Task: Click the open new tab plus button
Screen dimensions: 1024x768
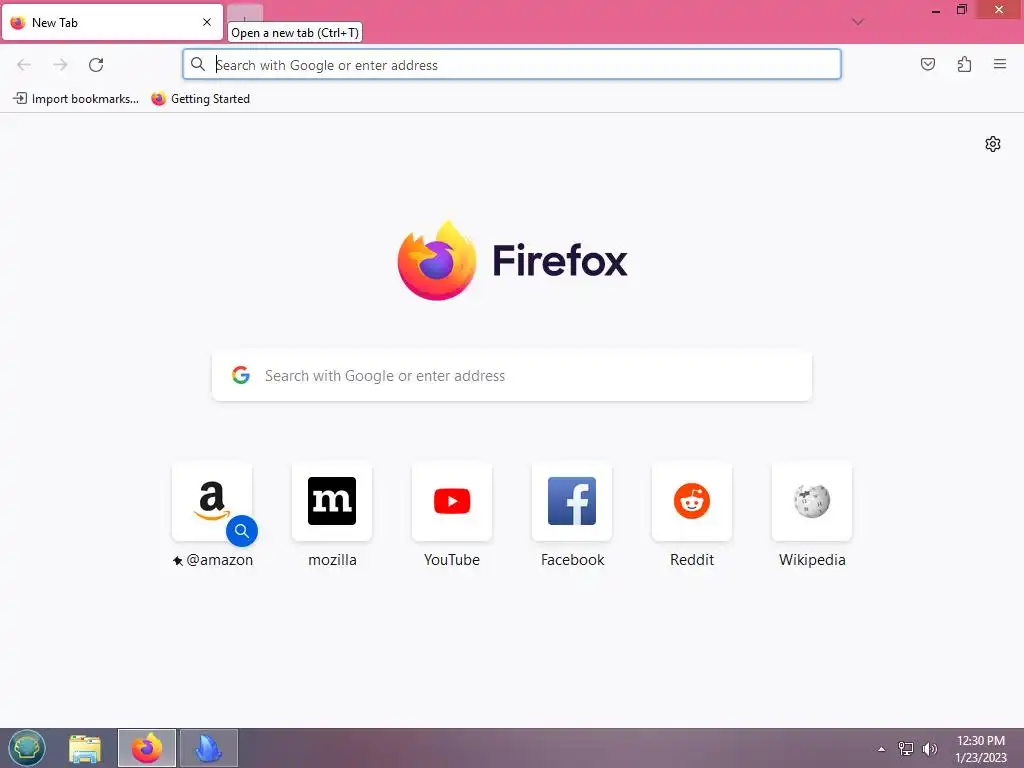Action: point(245,14)
